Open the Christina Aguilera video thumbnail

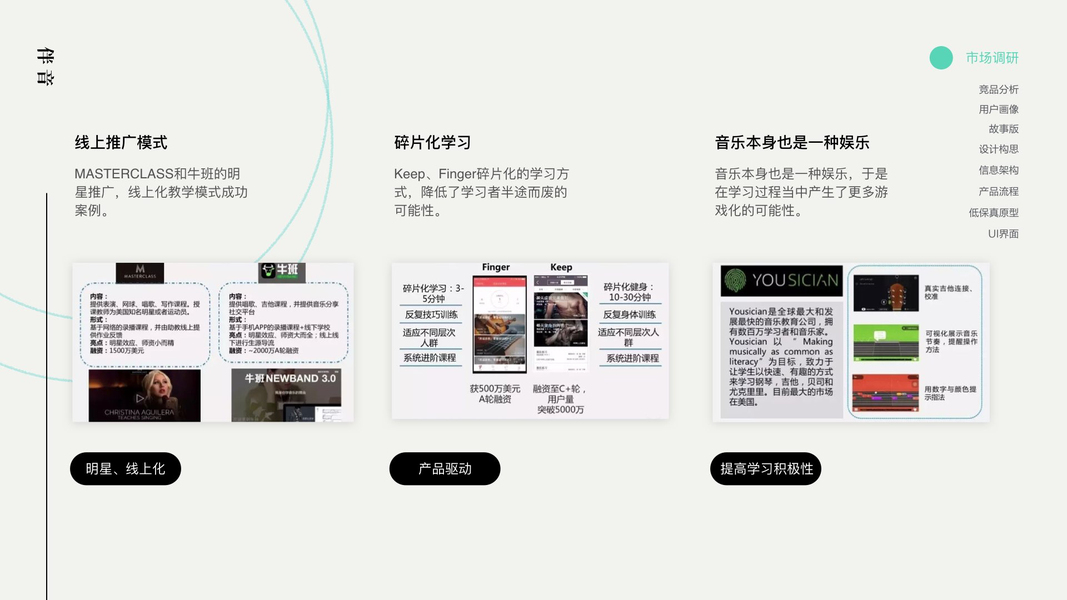pyautogui.click(x=144, y=396)
